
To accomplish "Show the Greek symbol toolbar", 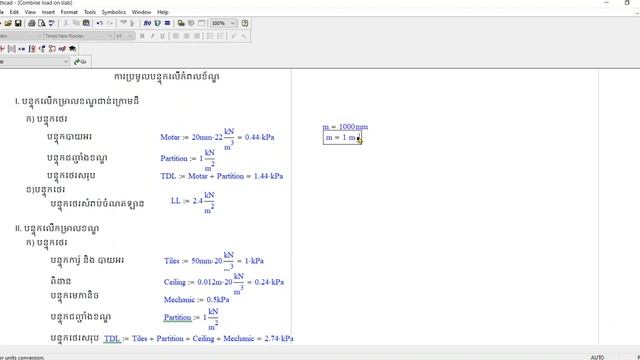I will [62, 49].
